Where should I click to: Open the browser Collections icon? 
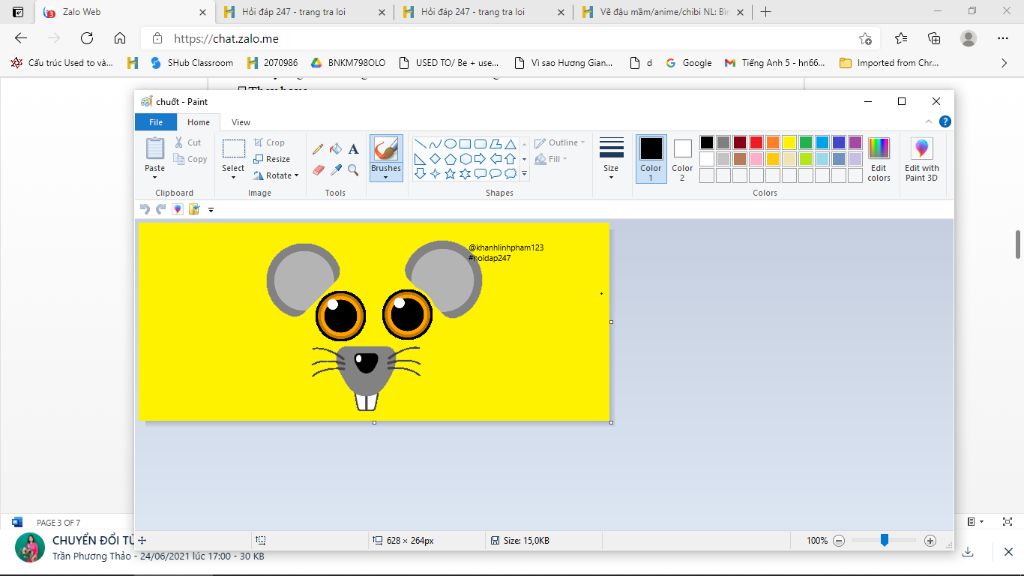pos(934,39)
